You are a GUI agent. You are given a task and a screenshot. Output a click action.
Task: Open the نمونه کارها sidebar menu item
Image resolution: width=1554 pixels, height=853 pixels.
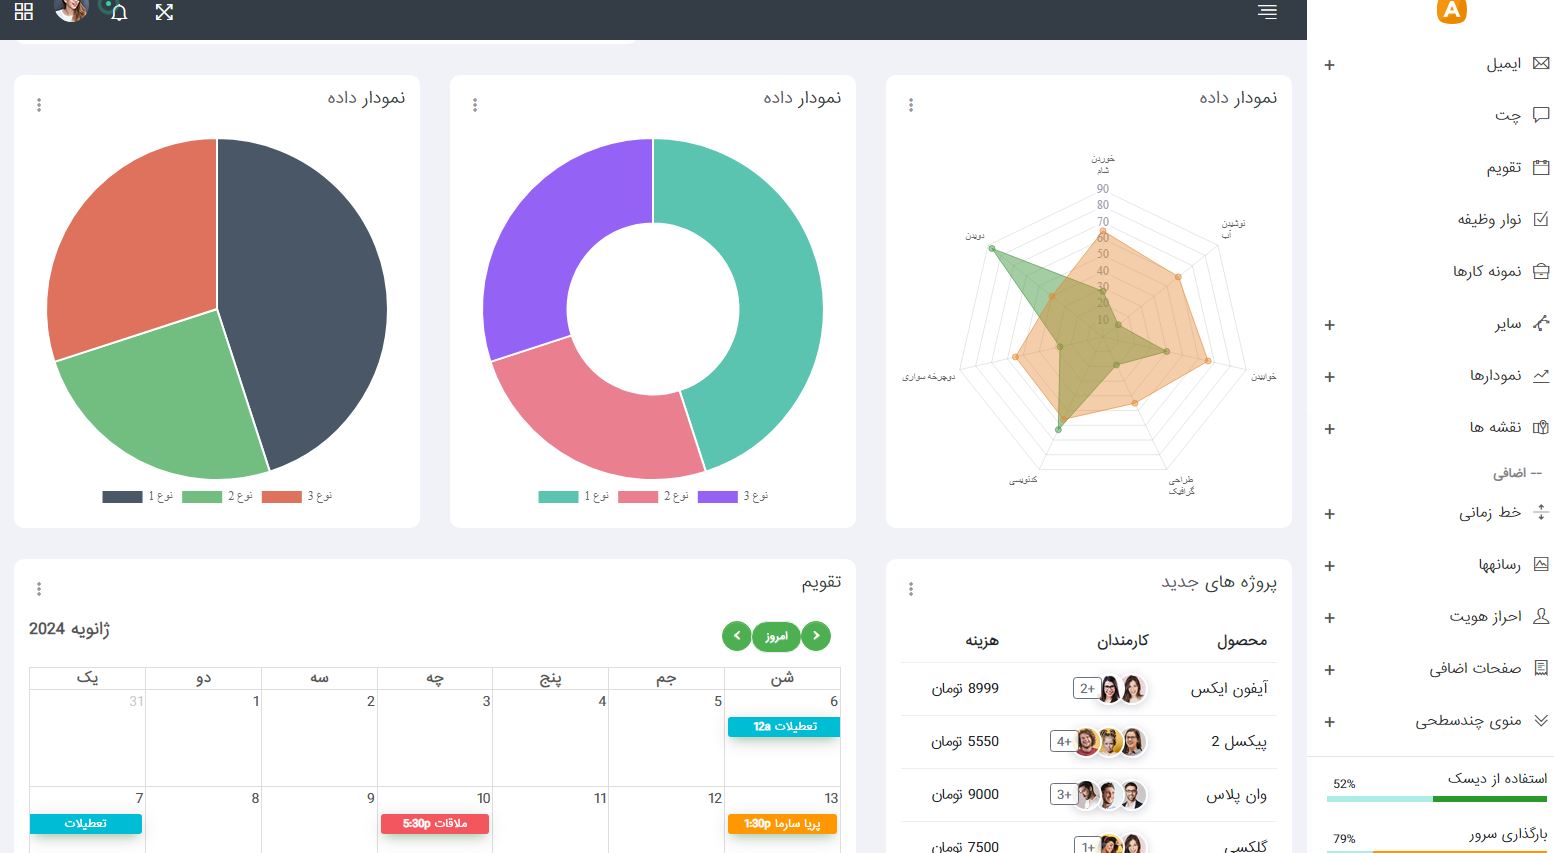pyautogui.click(x=1487, y=271)
